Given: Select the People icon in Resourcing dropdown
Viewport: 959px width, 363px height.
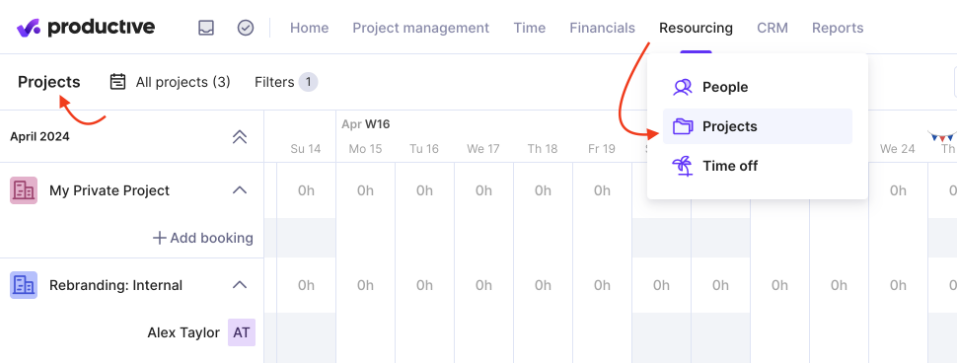Looking at the screenshot, I should [x=683, y=87].
